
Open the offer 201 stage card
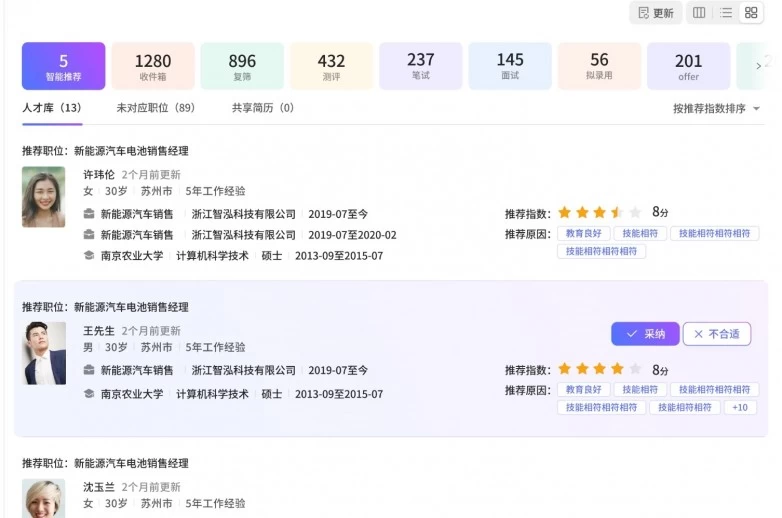pos(688,66)
